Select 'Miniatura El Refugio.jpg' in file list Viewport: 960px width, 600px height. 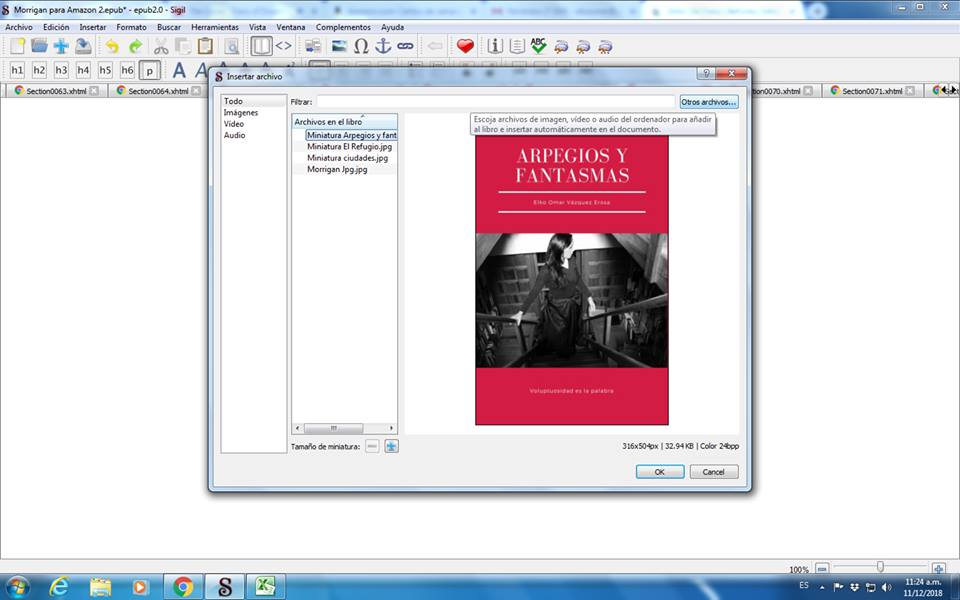349,146
